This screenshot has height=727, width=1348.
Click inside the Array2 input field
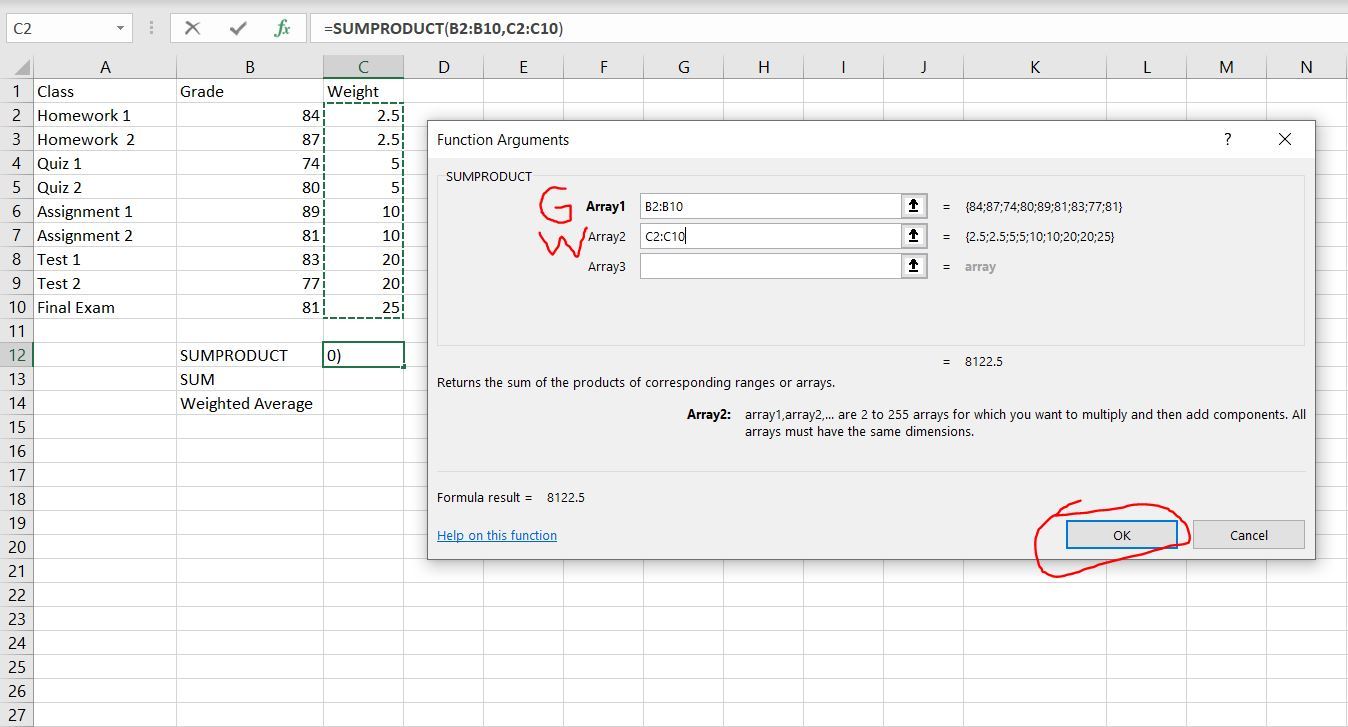770,236
